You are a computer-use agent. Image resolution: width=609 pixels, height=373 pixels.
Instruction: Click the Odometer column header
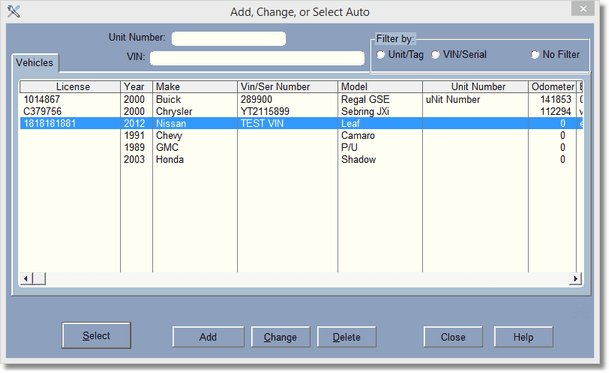click(552, 86)
